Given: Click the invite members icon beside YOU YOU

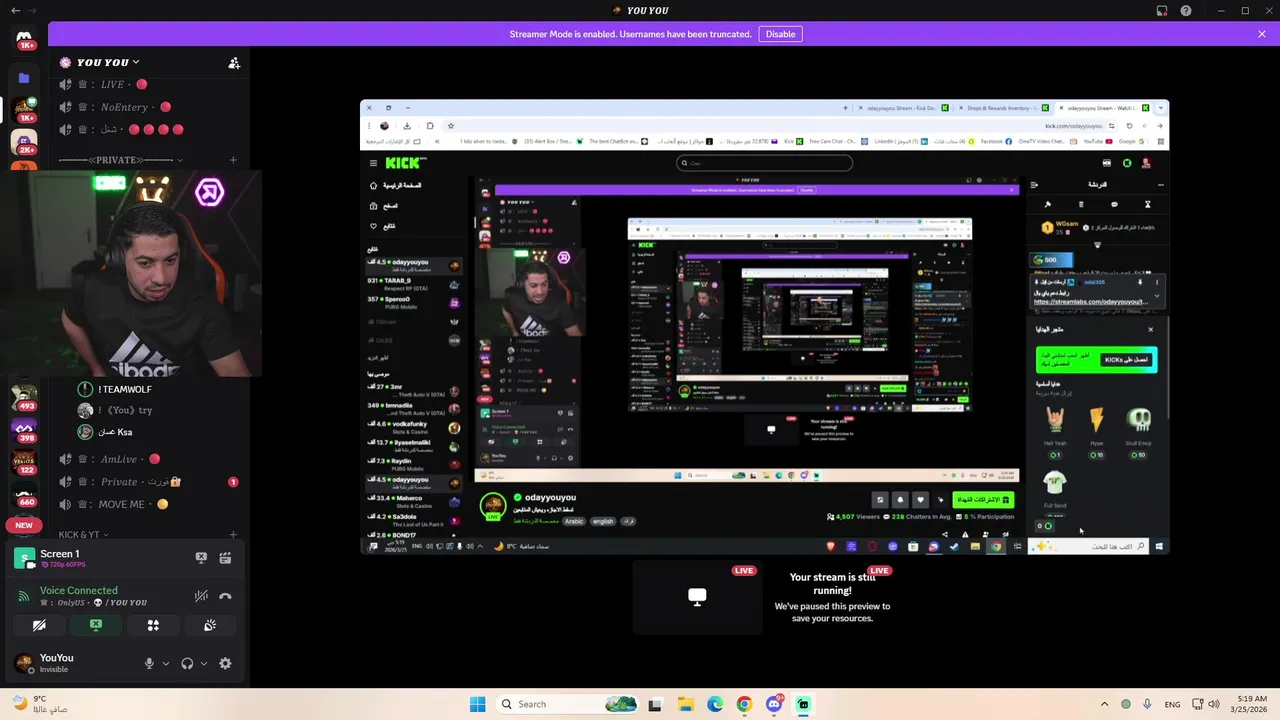Looking at the screenshot, I should (234, 63).
